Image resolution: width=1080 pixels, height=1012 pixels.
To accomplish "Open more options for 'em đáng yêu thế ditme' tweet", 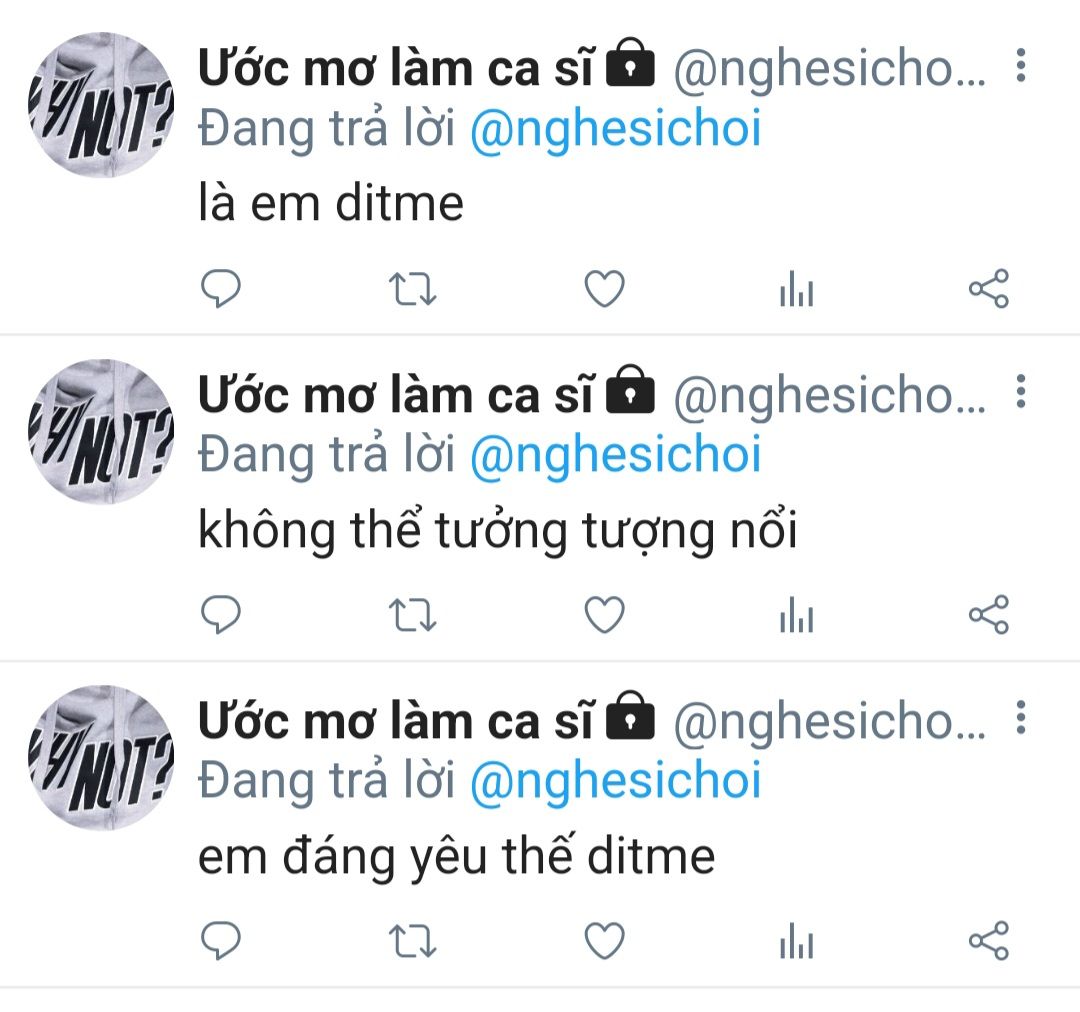I will [1021, 718].
